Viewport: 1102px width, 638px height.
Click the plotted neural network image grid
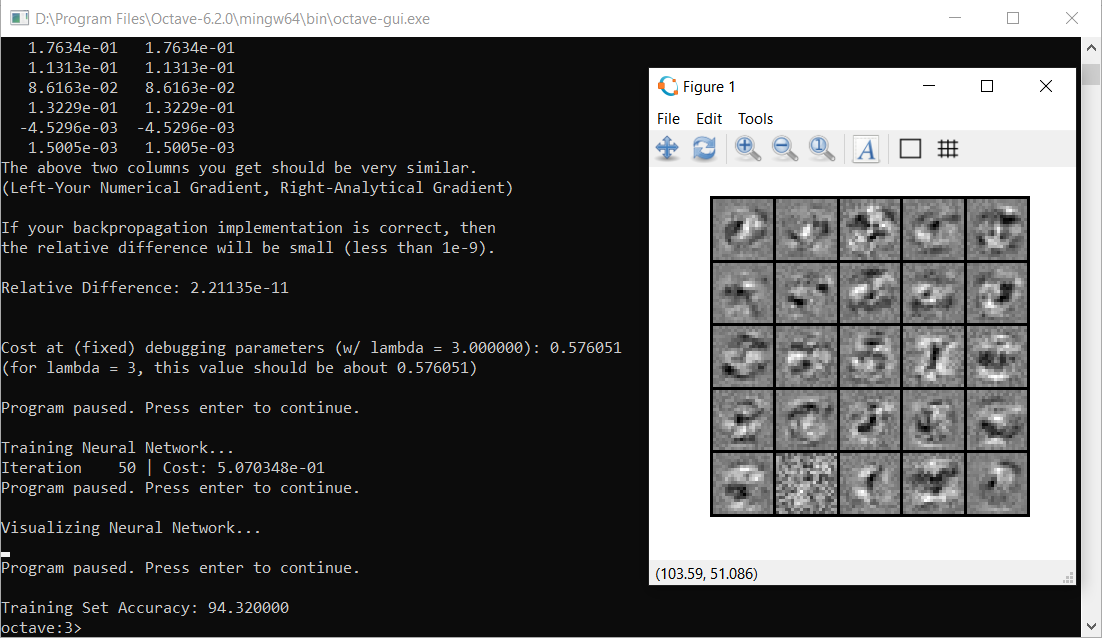pos(869,356)
